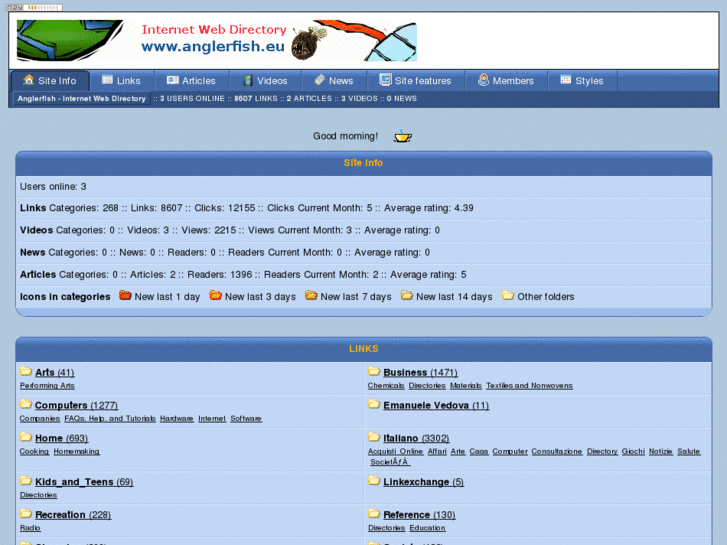
Task: Open the Radio subcategory link
Action: [30, 528]
